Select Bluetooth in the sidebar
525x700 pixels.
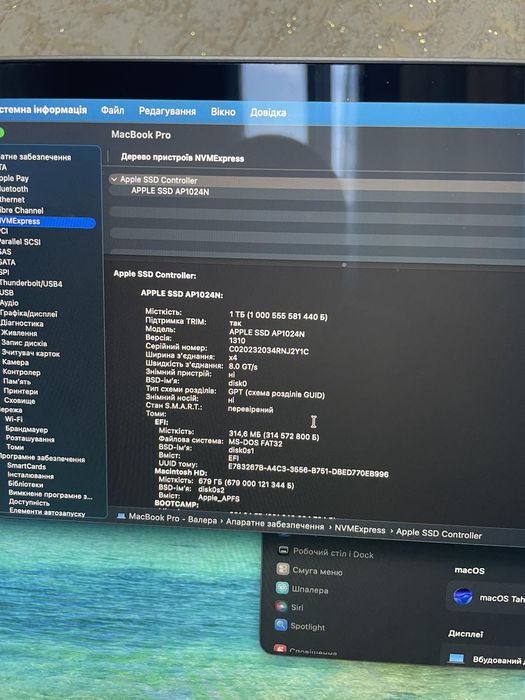14,189
